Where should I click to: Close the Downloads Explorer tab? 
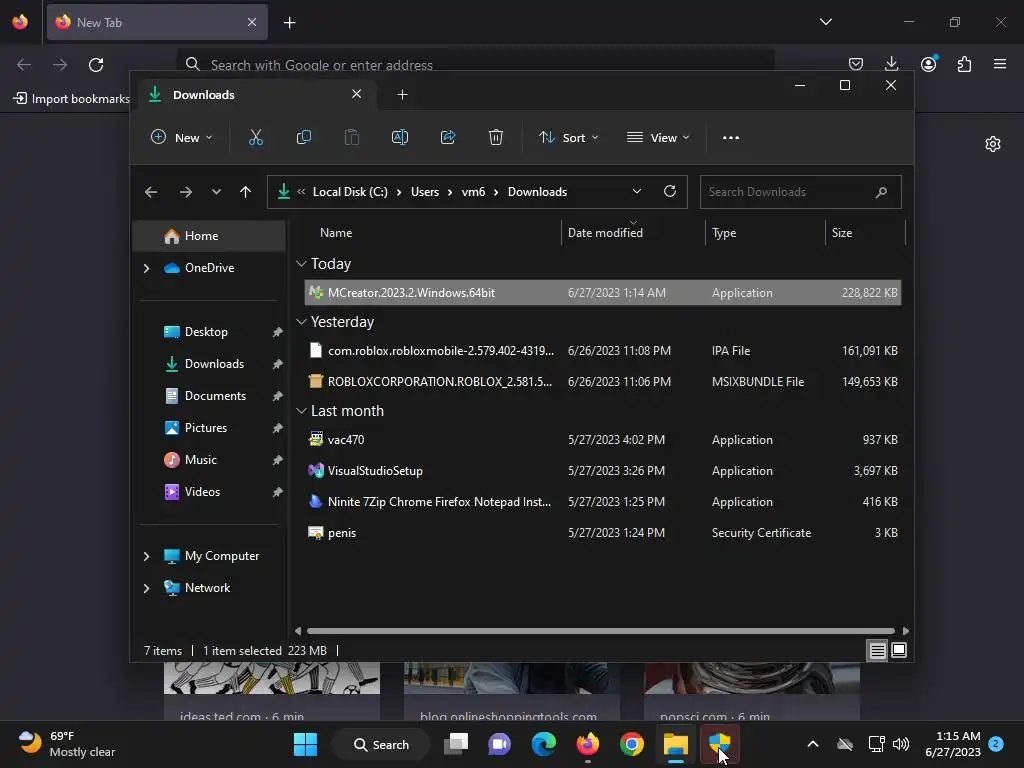click(357, 94)
